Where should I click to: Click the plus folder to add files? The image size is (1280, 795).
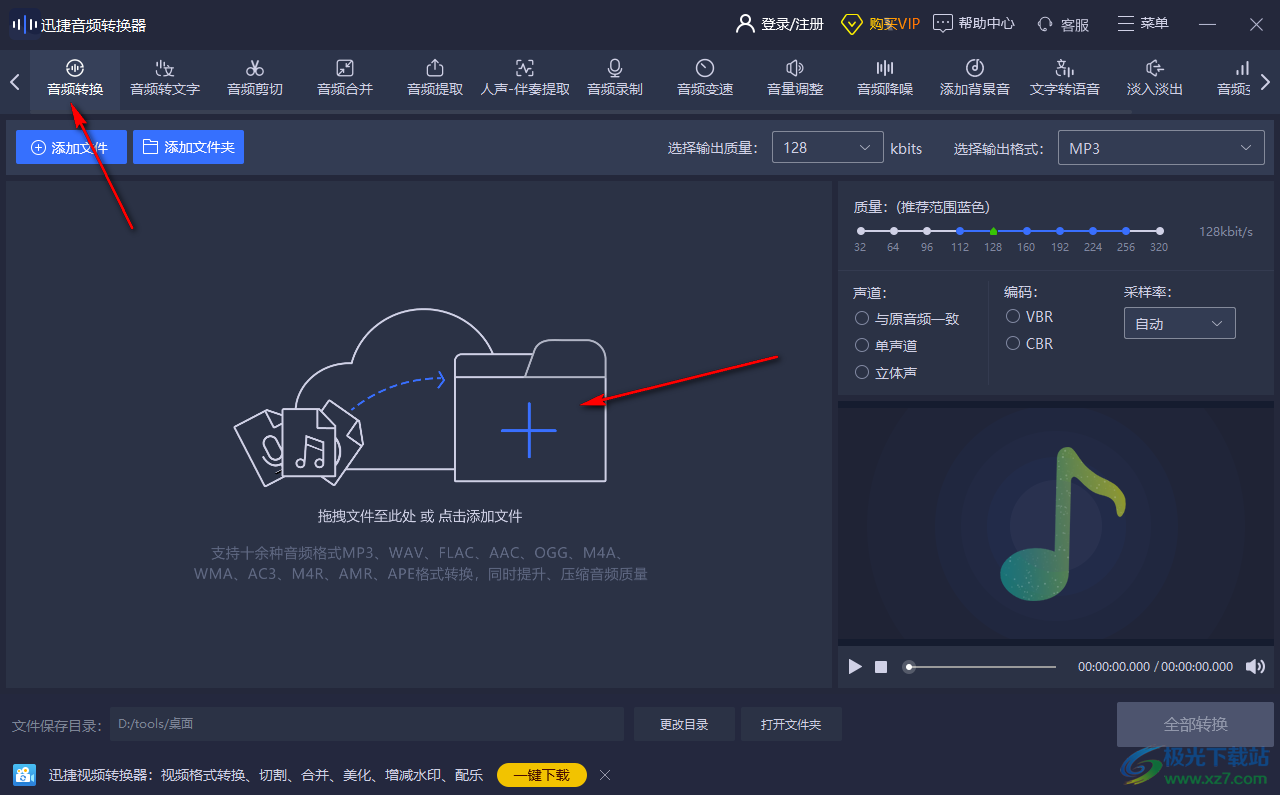click(529, 412)
